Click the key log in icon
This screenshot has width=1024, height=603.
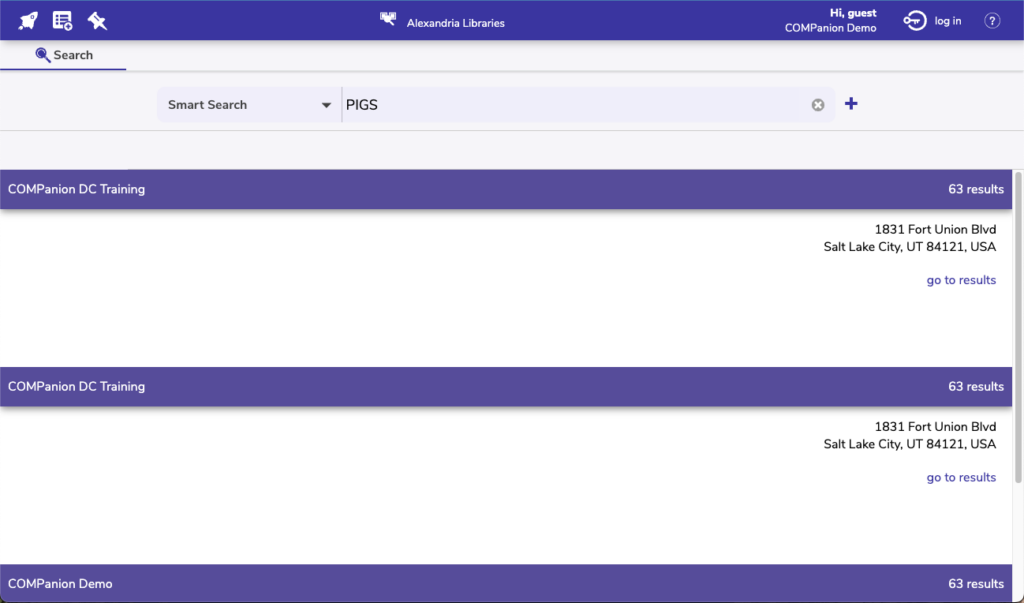pyautogui.click(x=915, y=21)
